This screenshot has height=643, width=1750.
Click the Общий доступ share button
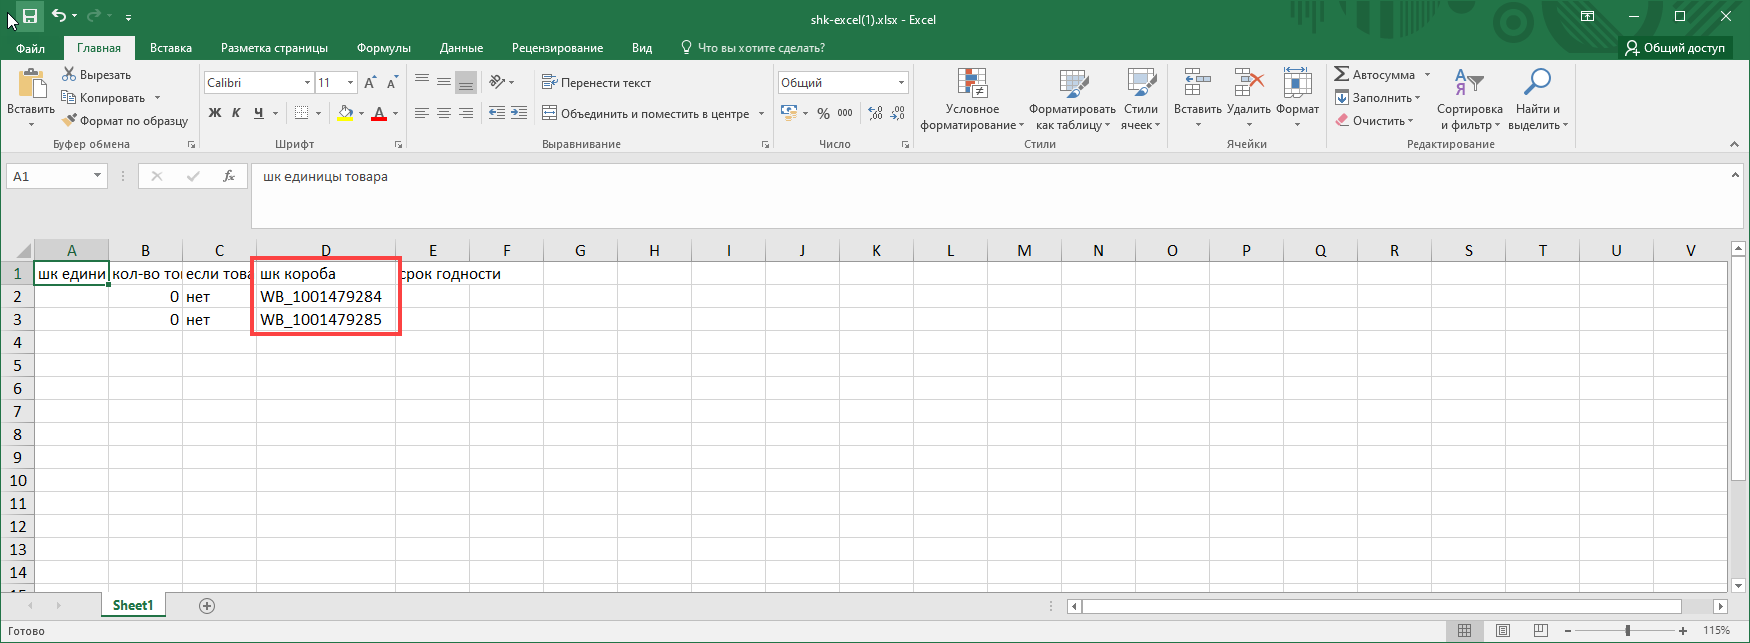[1675, 48]
